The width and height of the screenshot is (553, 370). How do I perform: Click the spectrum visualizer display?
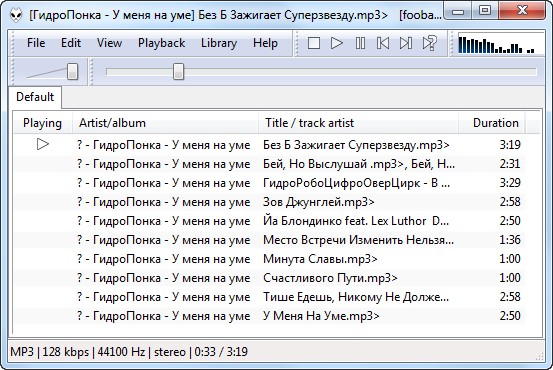pyautogui.click(x=501, y=44)
